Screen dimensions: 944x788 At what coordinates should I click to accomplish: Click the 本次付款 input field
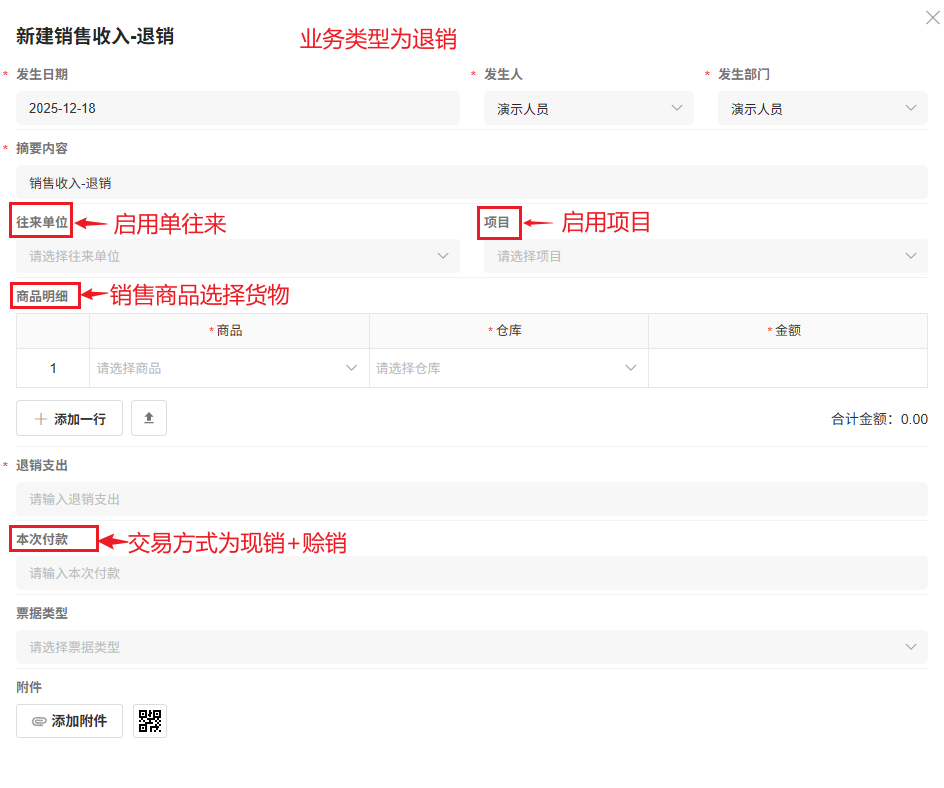[x=472, y=573]
